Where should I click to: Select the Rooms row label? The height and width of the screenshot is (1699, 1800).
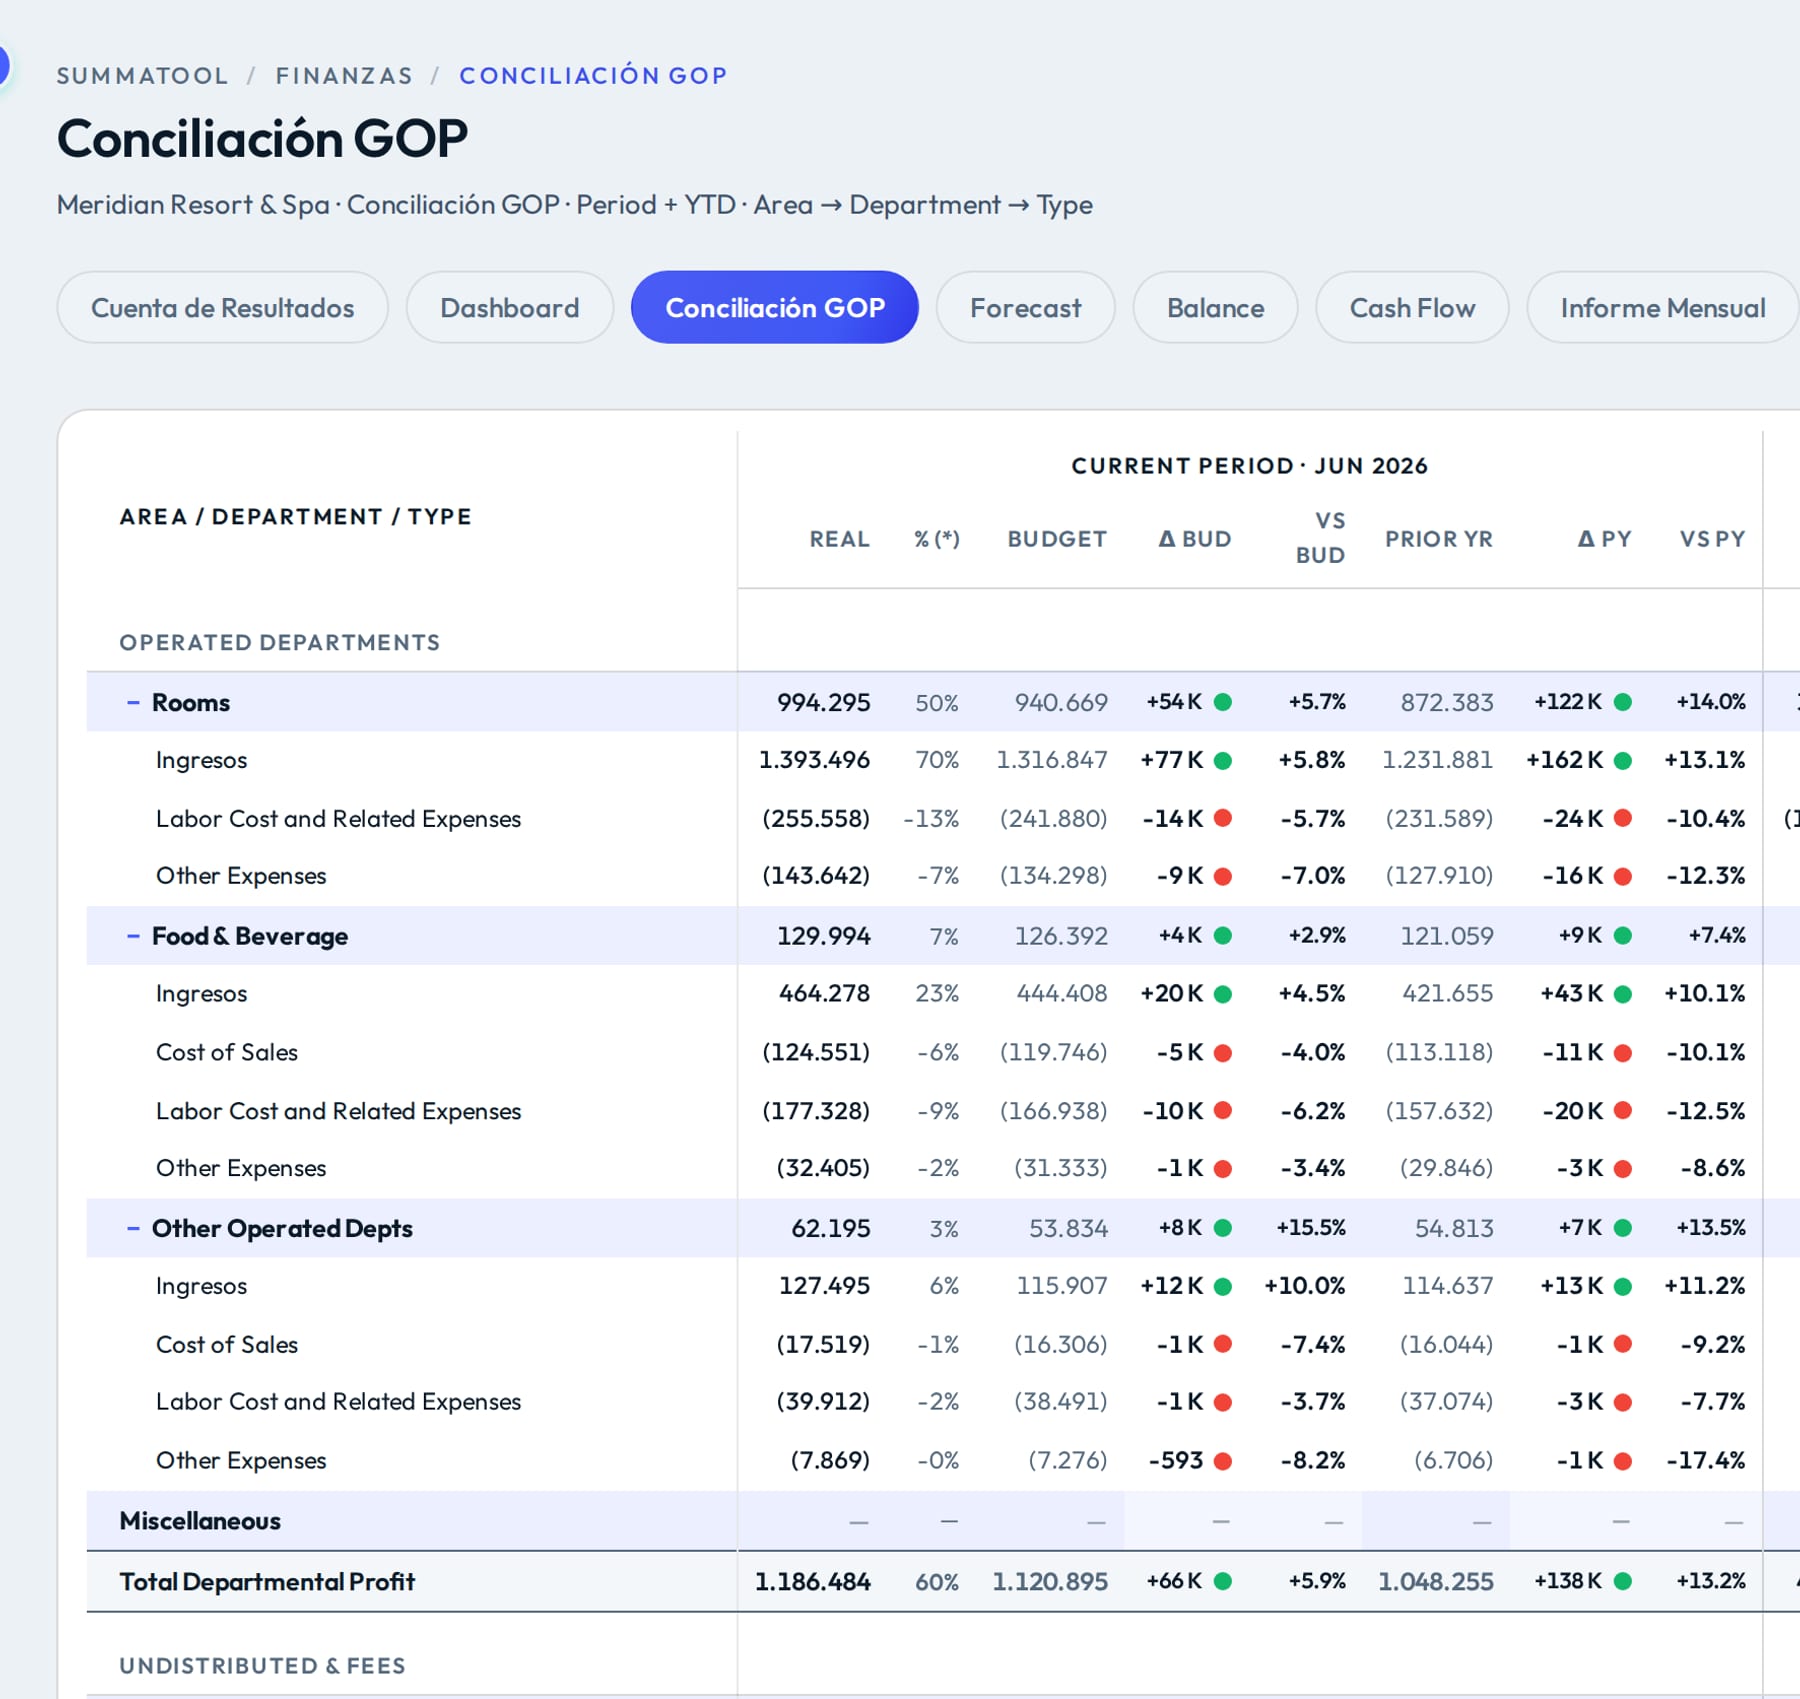(x=191, y=703)
